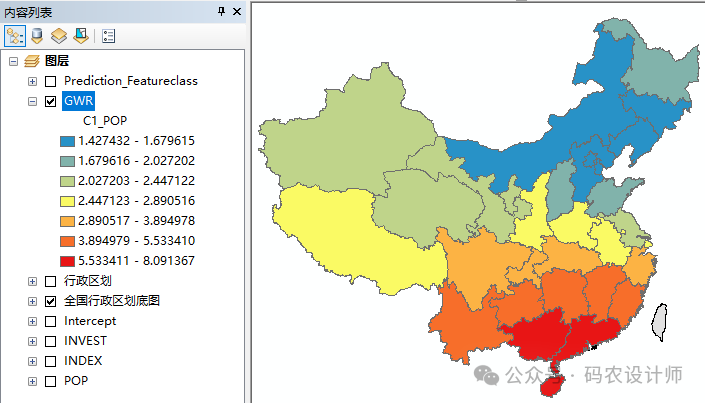Click the 内容列表 panel title
This screenshot has width=705, height=403.
[x=28, y=12]
